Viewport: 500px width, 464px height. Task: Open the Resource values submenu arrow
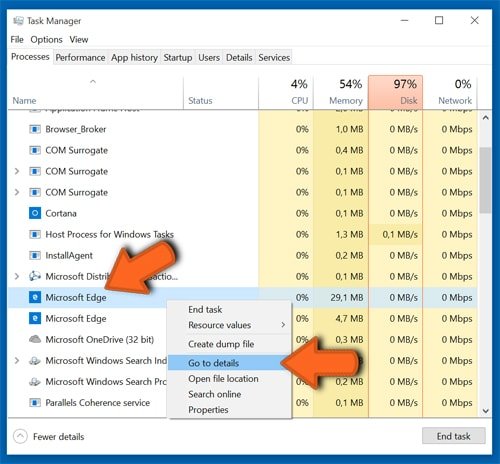click(283, 325)
